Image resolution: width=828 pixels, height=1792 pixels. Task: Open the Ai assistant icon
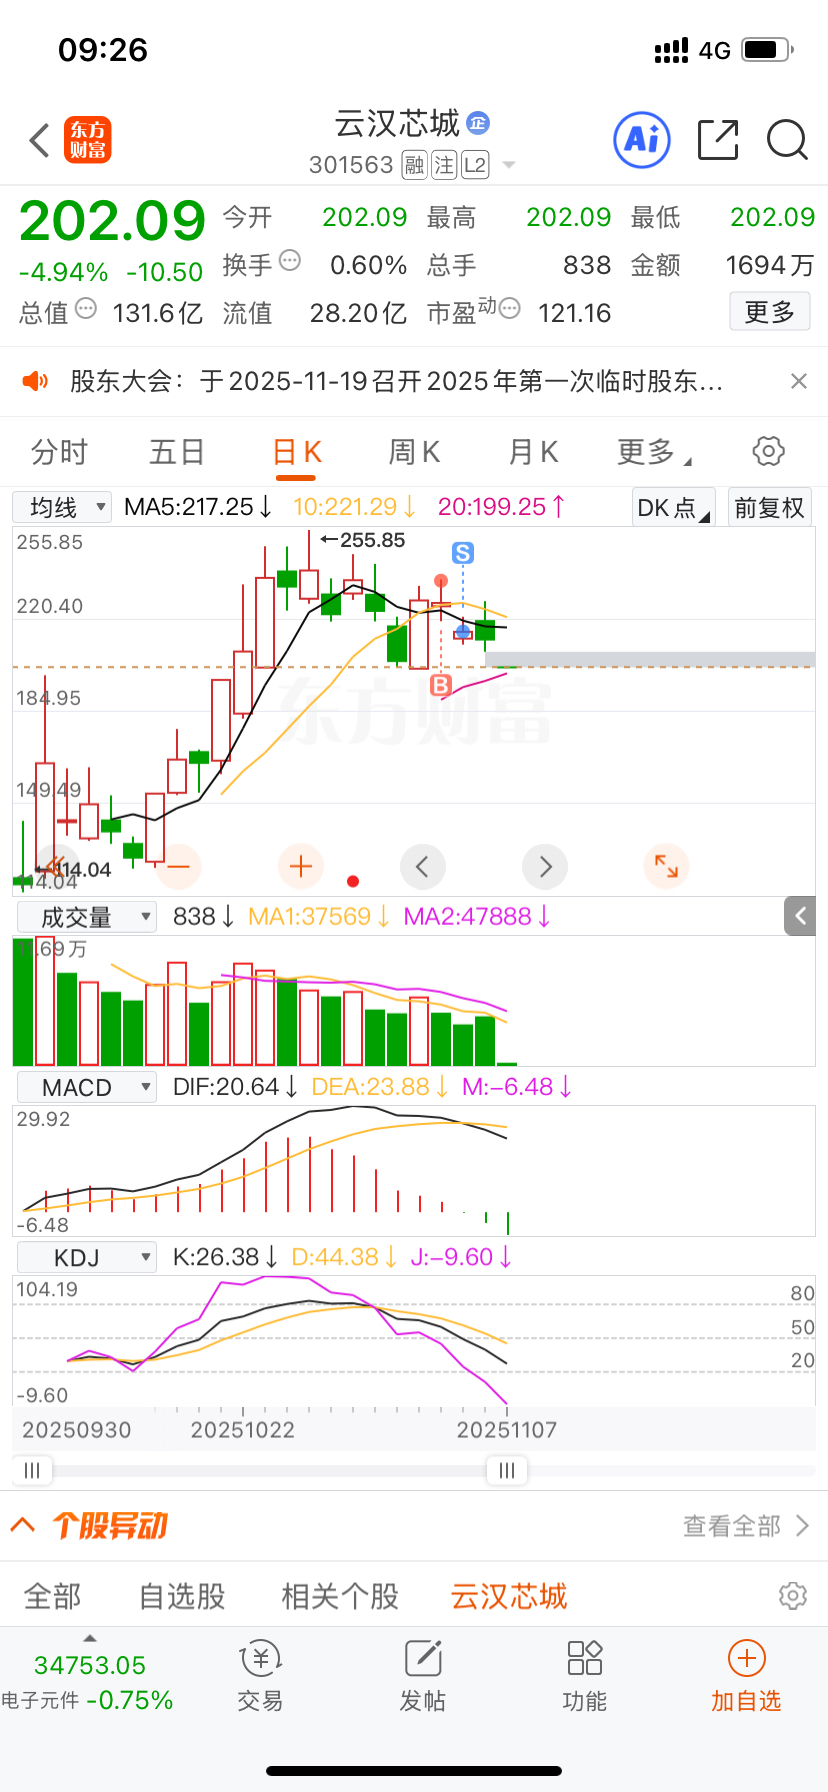[641, 139]
